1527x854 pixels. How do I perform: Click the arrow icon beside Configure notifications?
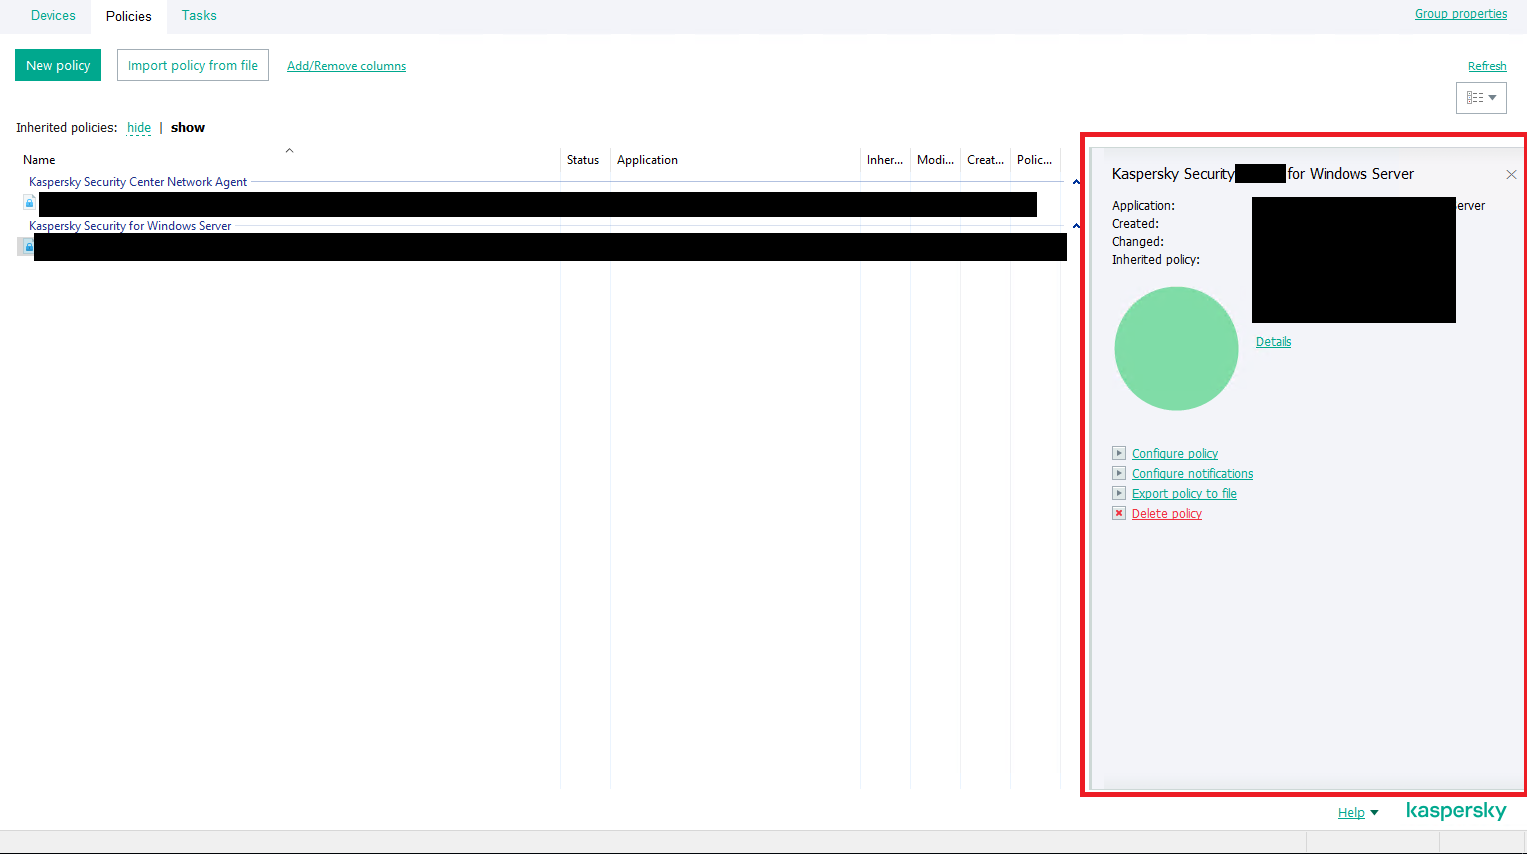click(x=1119, y=473)
